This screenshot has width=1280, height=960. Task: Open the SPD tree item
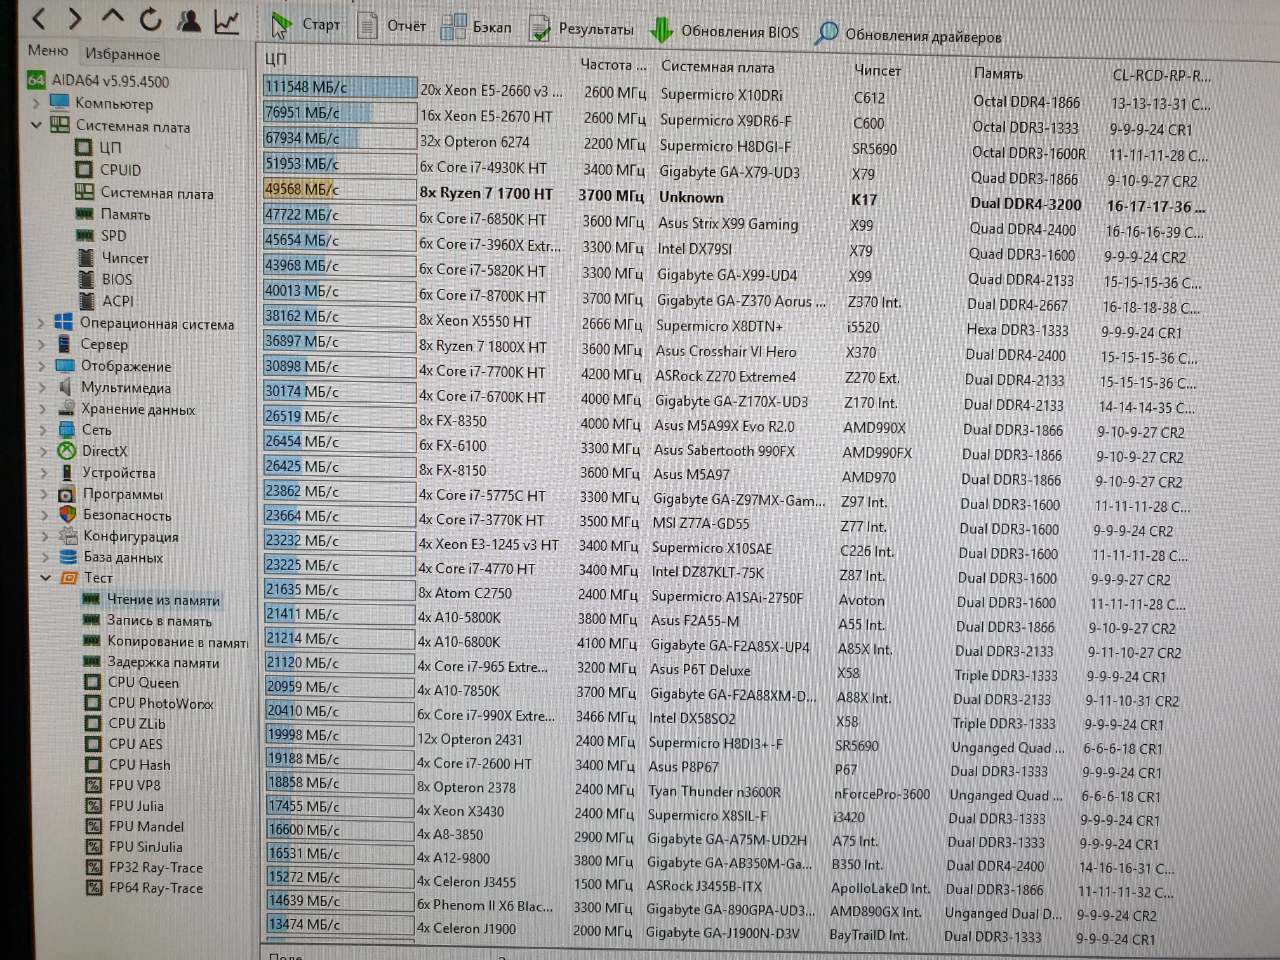point(102,236)
